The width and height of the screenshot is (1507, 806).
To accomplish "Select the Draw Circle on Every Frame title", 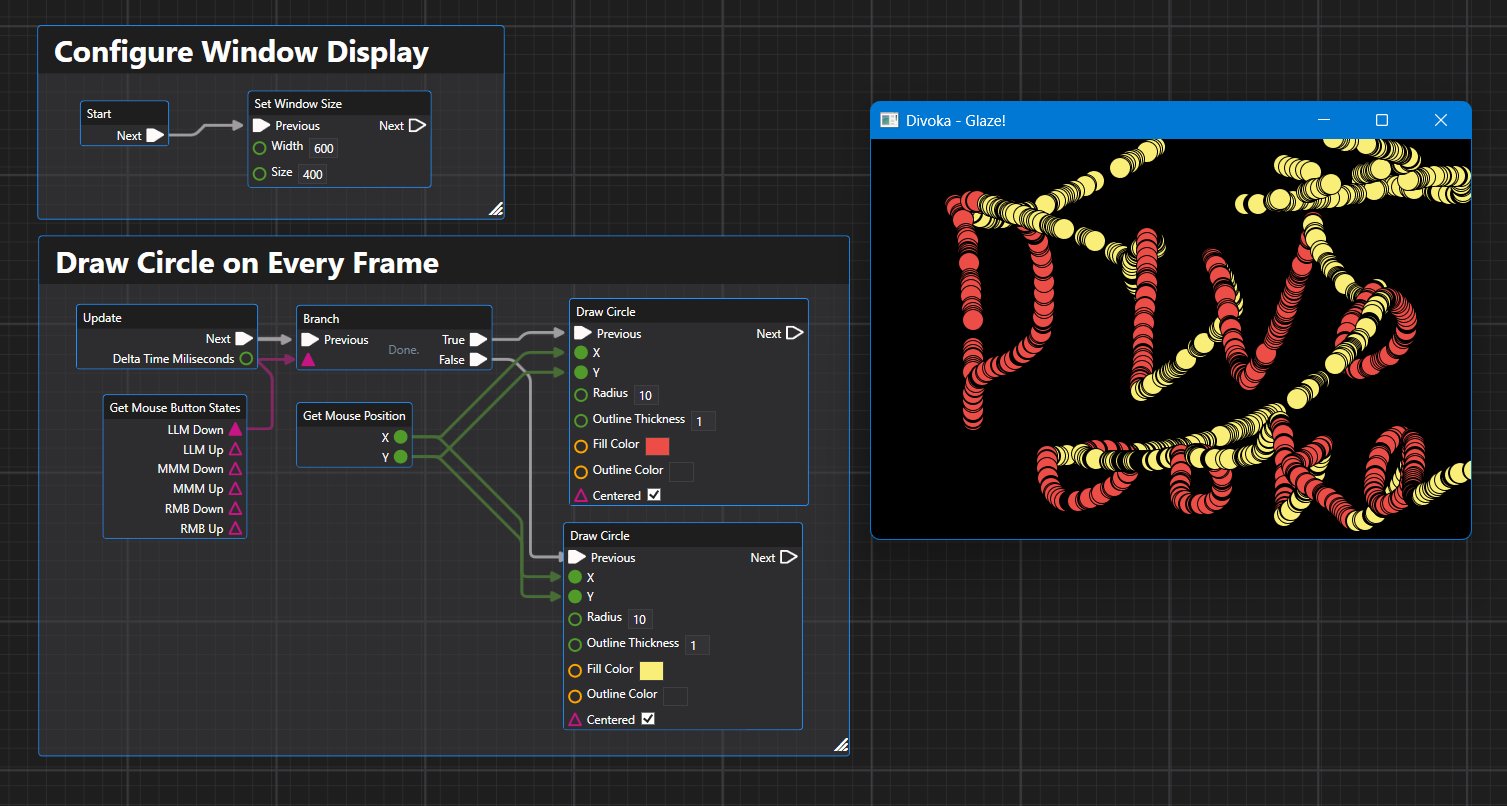I will [x=247, y=263].
